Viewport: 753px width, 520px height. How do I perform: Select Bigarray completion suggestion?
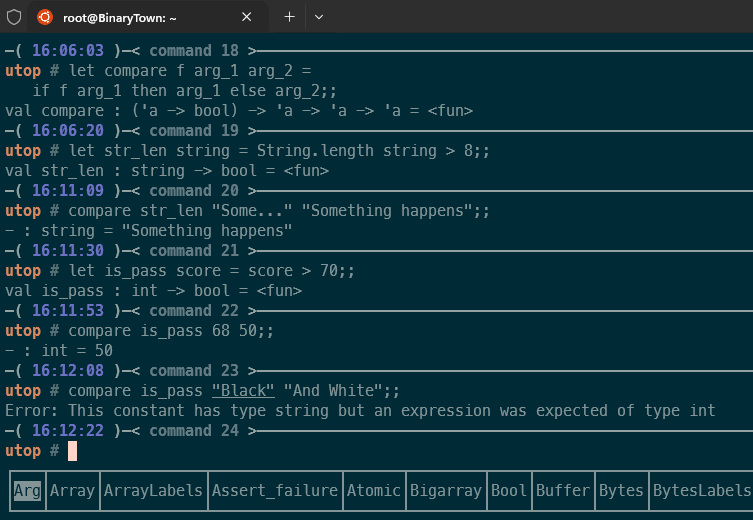pyautogui.click(x=445, y=491)
